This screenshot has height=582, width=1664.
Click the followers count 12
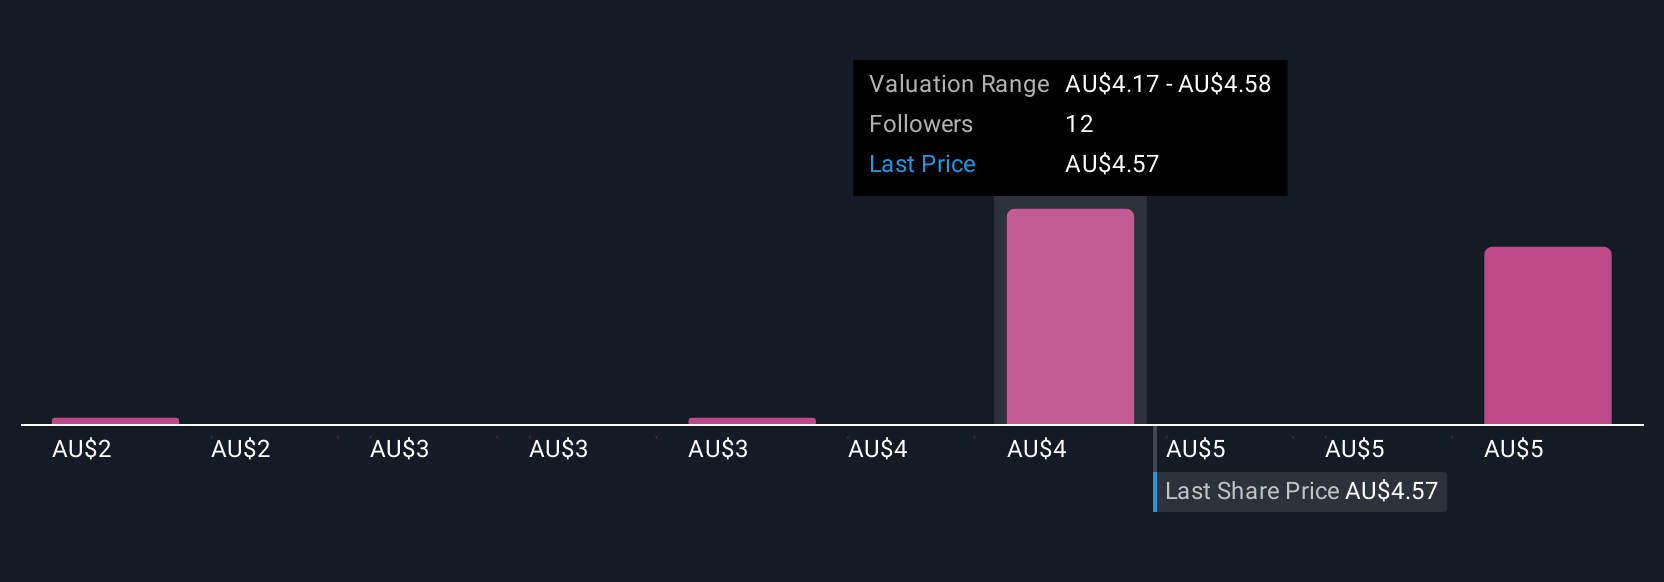pos(1079,124)
